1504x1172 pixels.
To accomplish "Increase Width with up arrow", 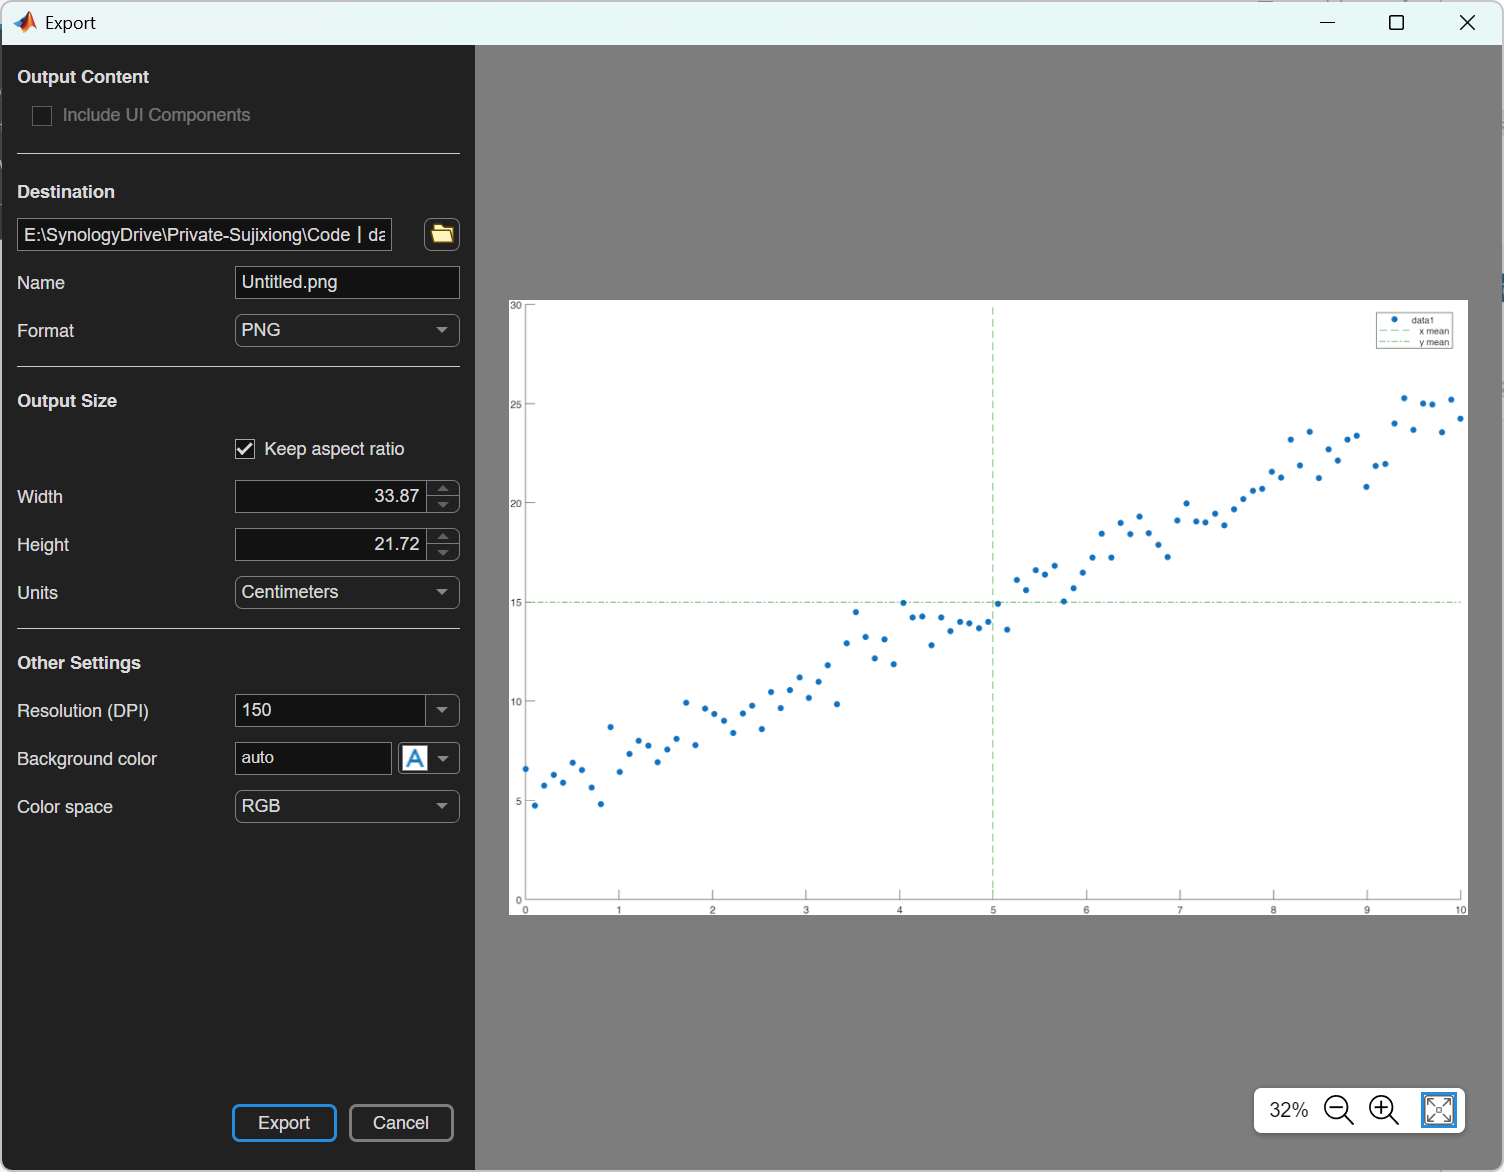I will [x=443, y=488].
